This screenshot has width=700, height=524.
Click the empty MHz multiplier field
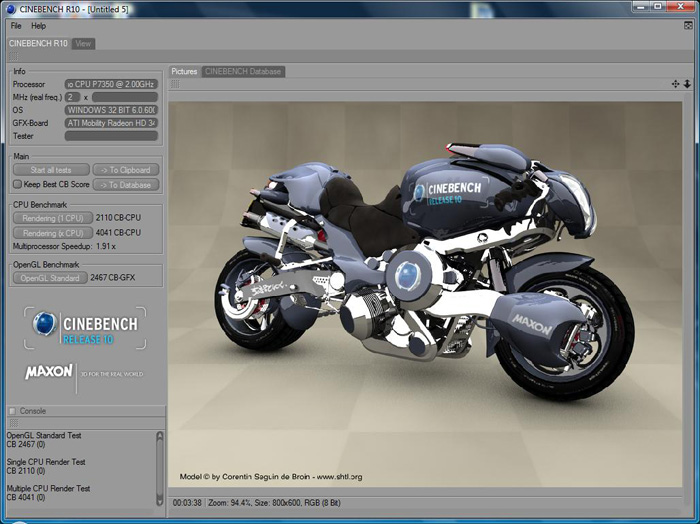click(x=125, y=97)
